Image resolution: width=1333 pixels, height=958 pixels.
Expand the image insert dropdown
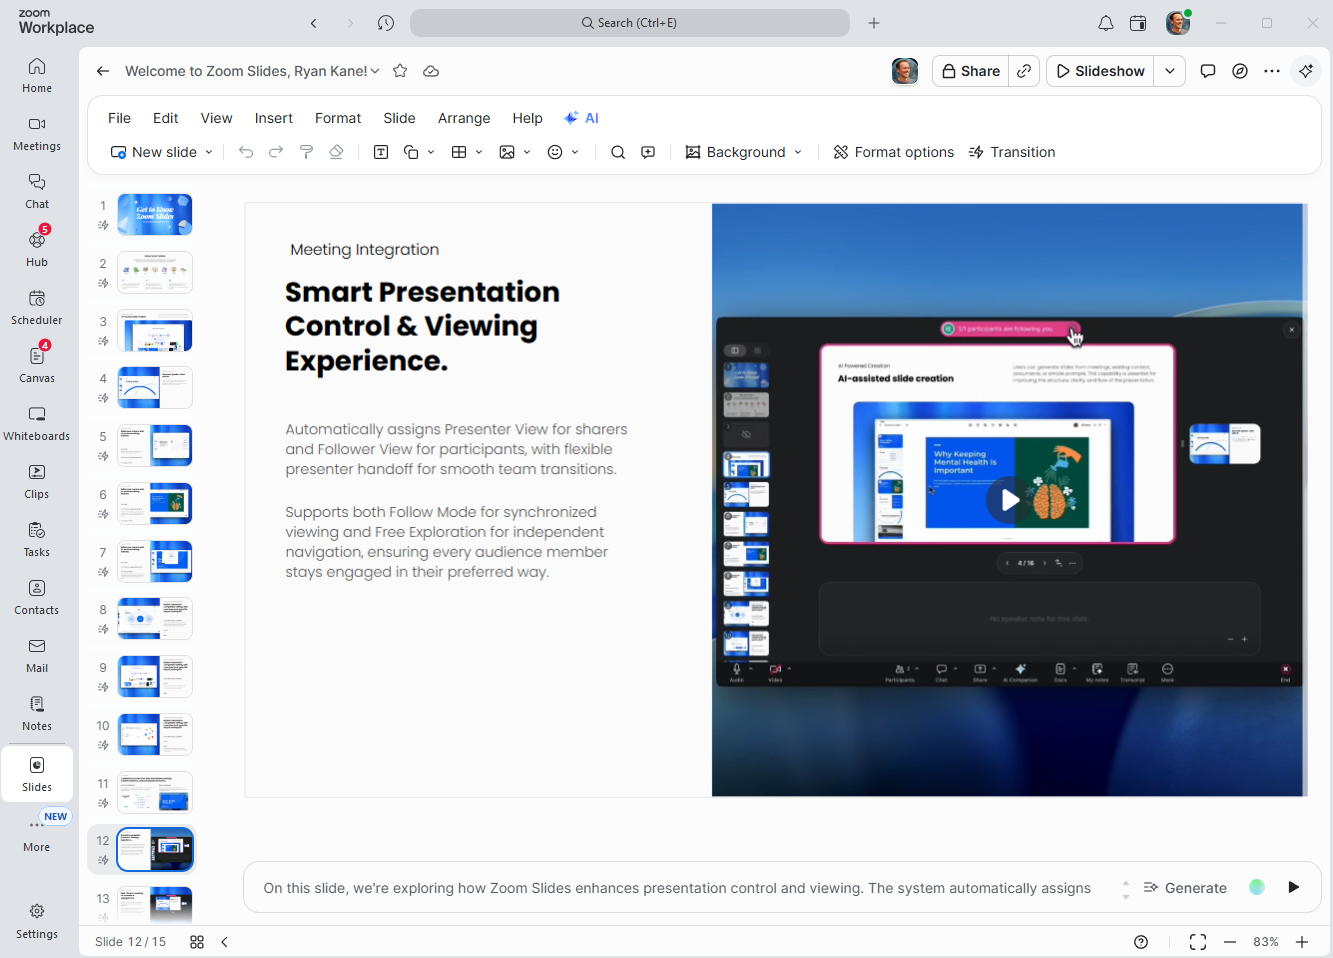tap(527, 152)
